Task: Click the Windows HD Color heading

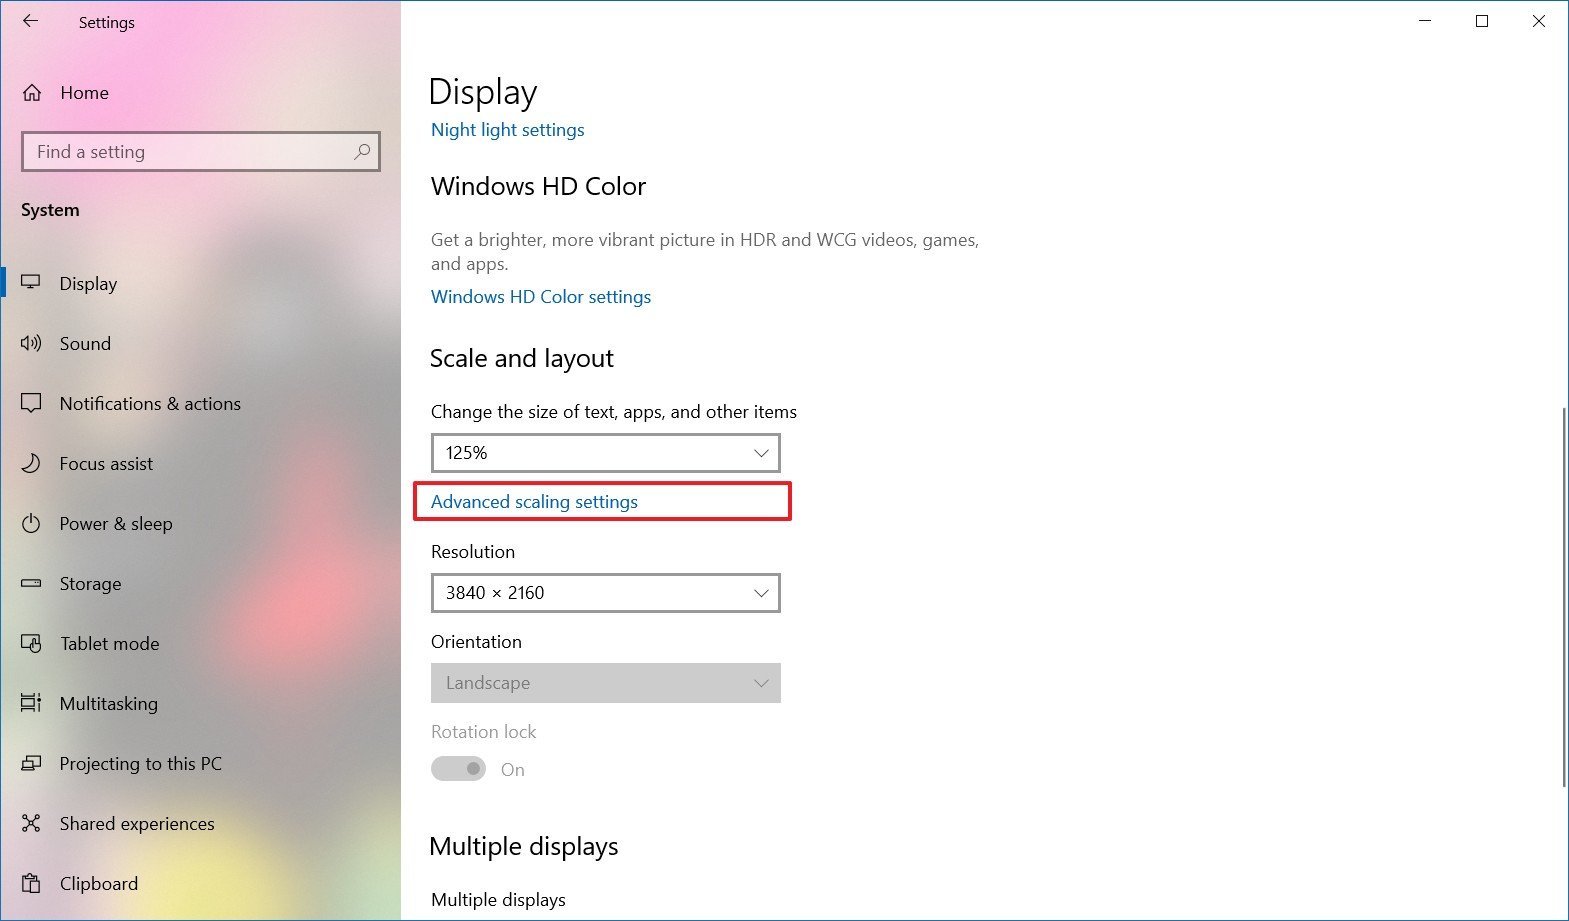Action: tap(538, 187)
